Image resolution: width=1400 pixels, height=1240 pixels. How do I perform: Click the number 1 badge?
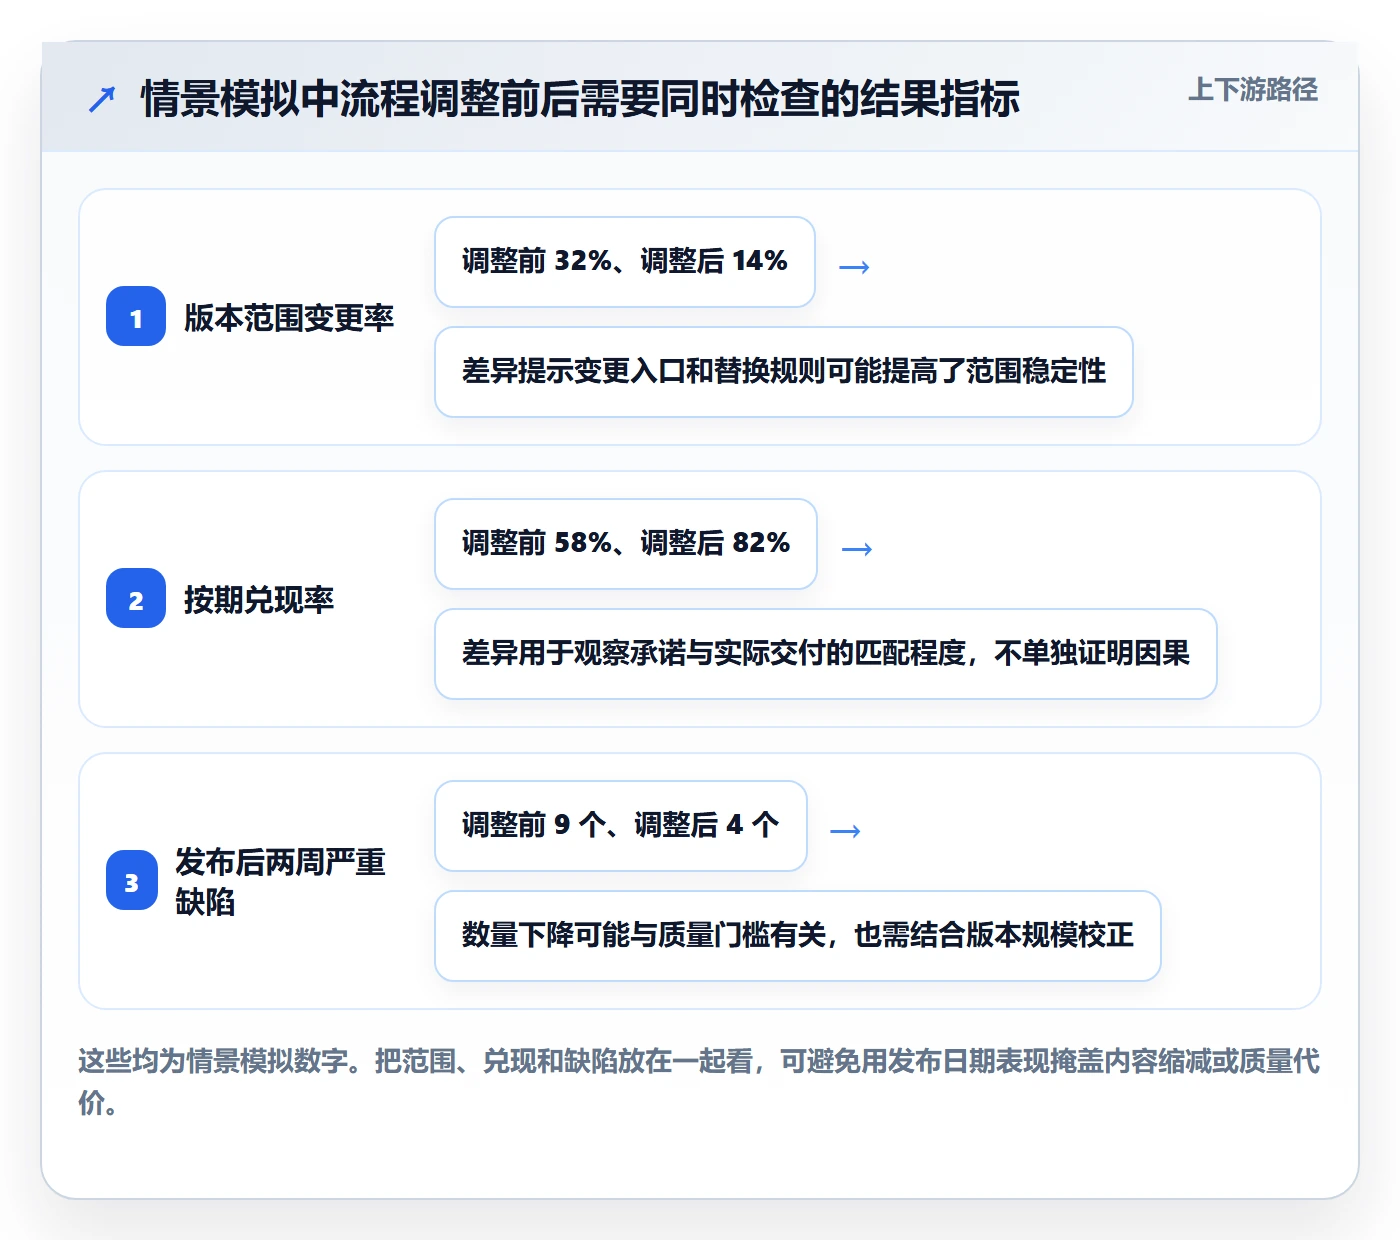pos(136,316)
